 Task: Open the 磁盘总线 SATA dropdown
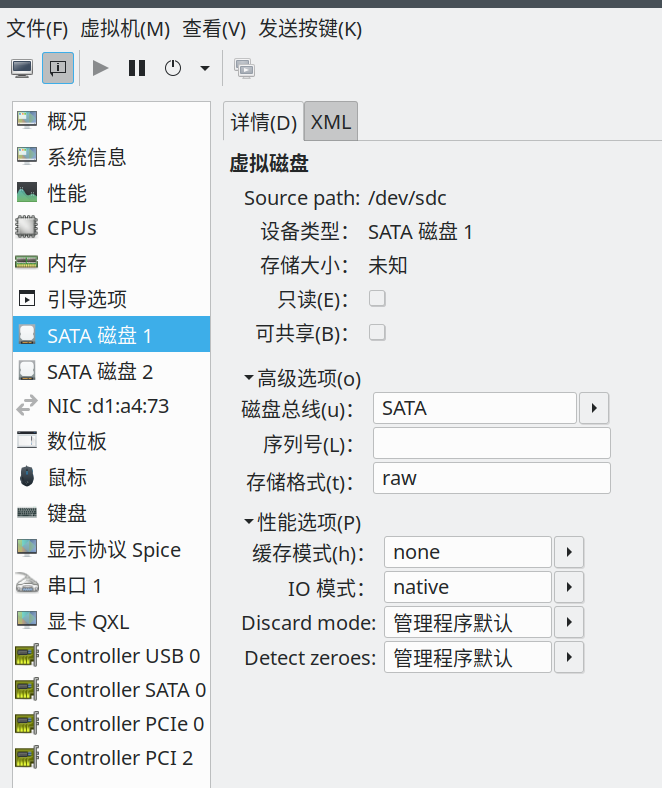tap(594, 408)
